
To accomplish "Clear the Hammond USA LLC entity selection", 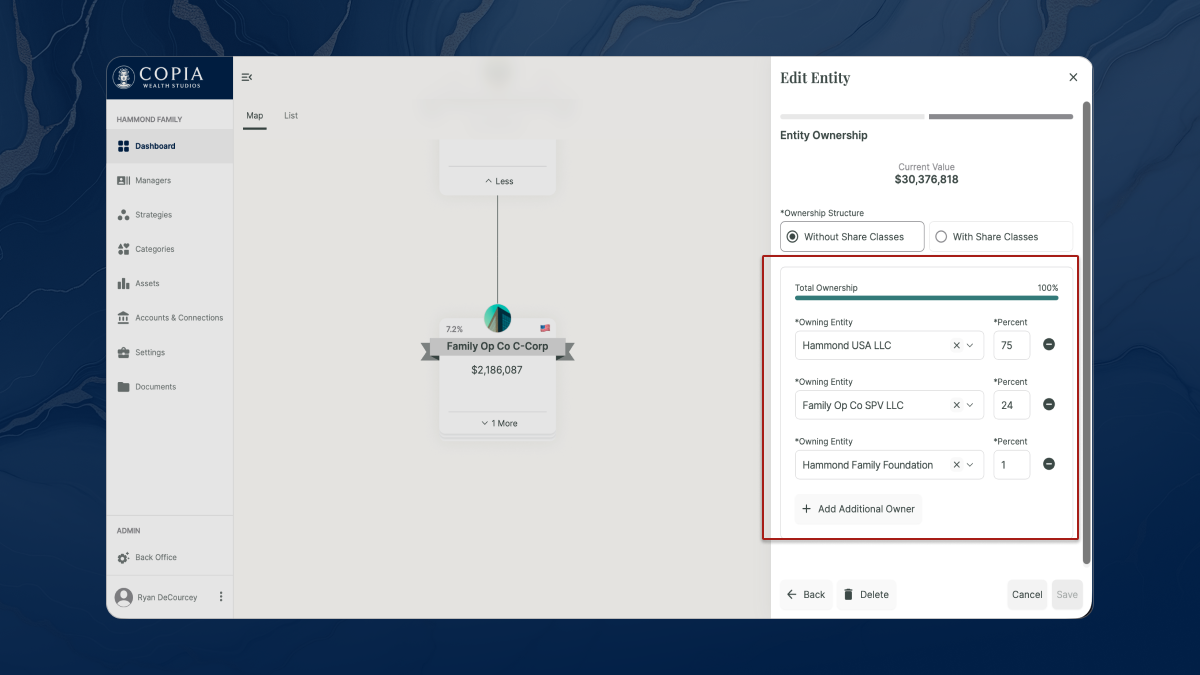I will click(956, 346).
